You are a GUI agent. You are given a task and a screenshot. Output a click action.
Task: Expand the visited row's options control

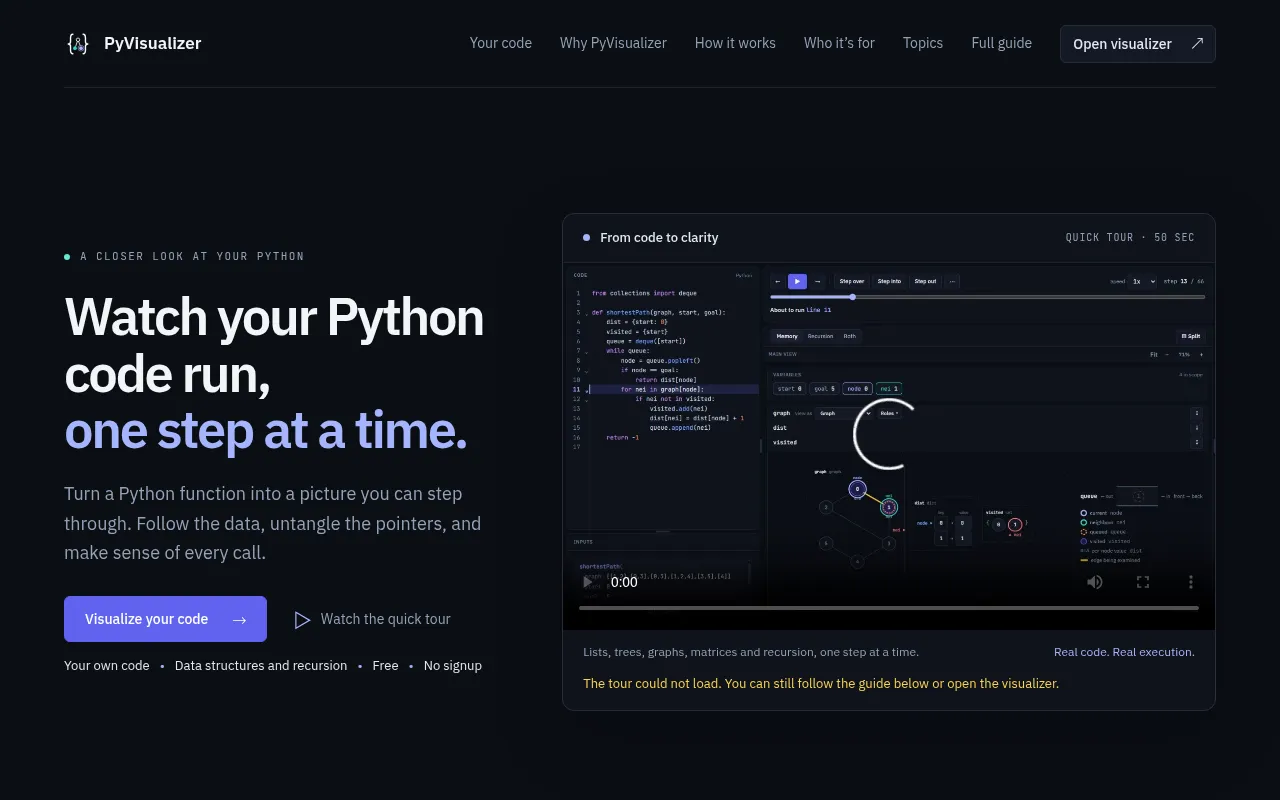(x=1196, y=442)
